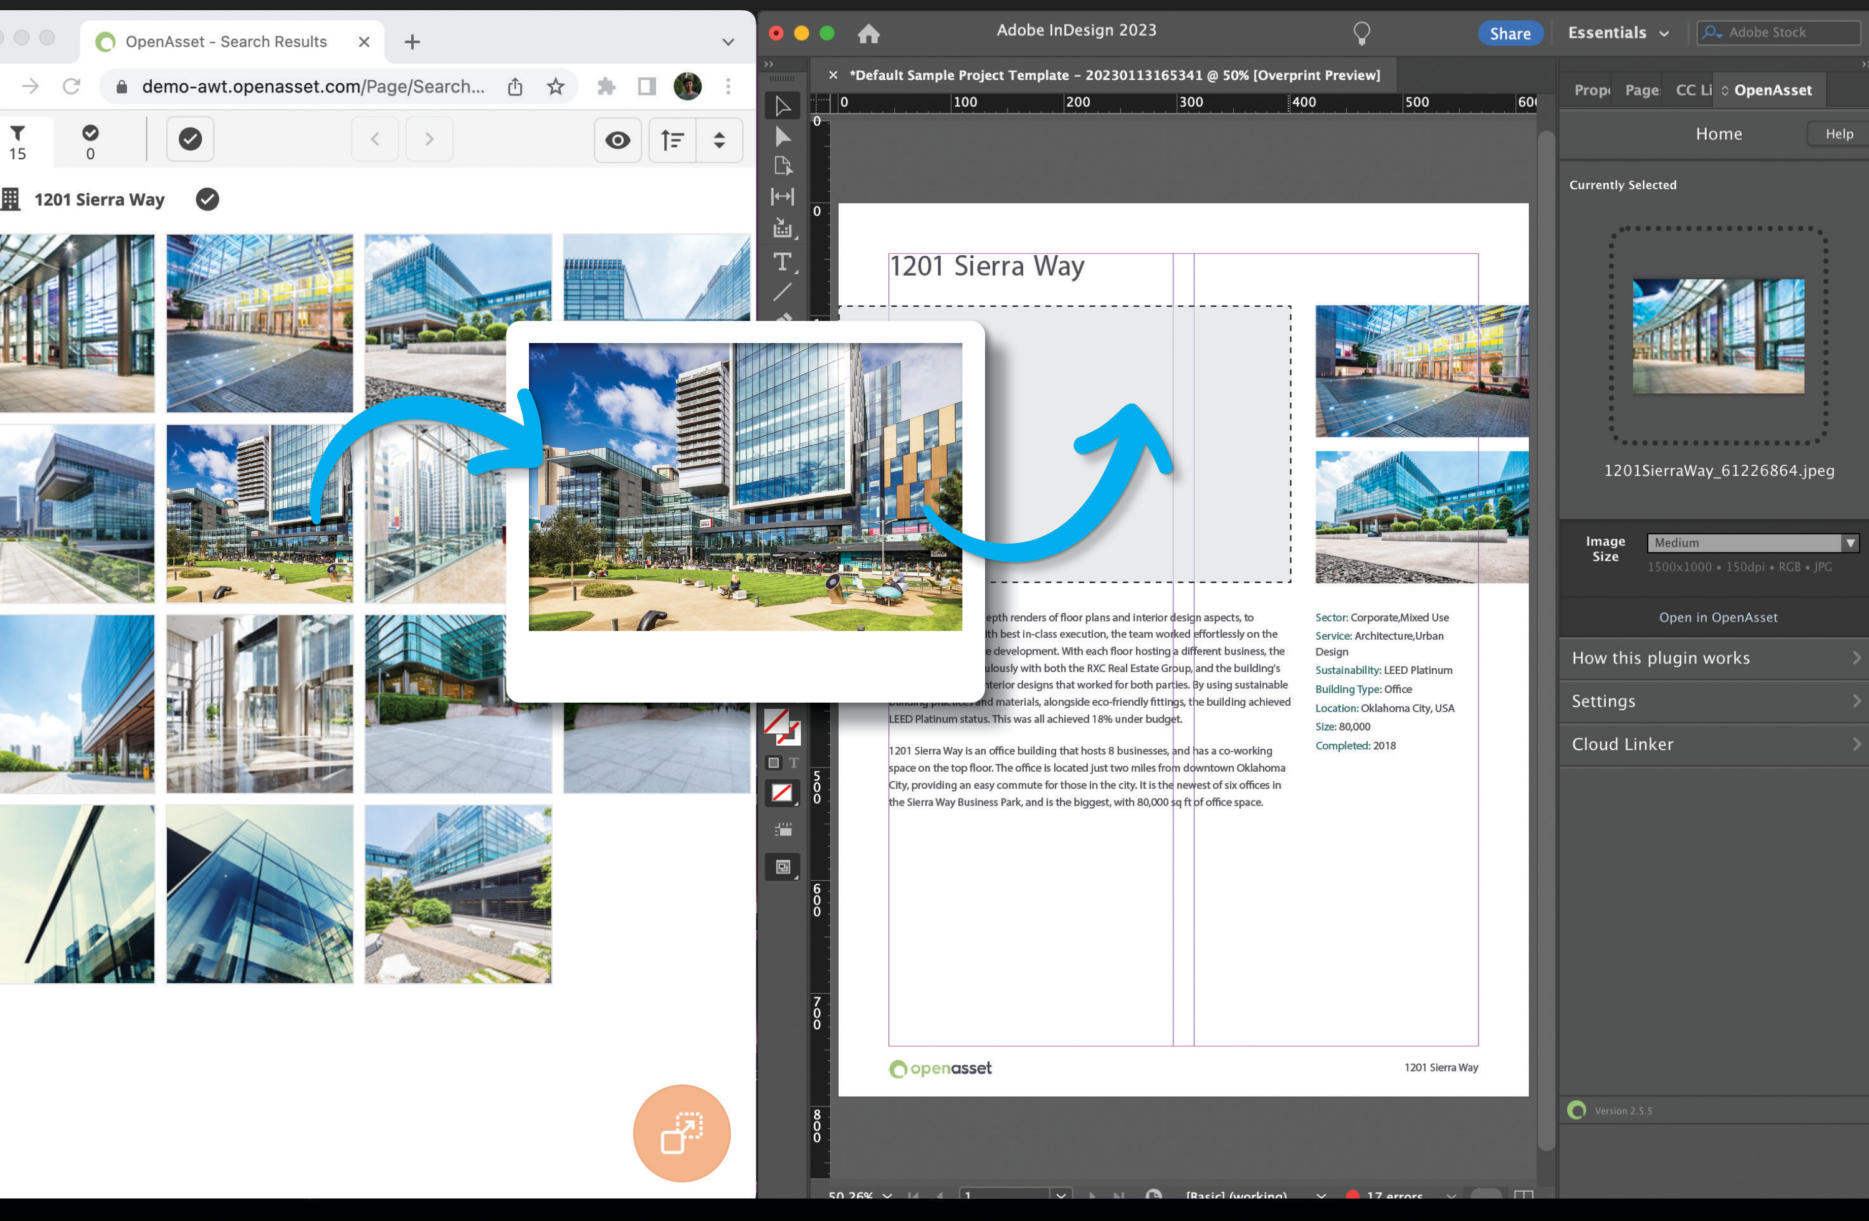Open the browser three-dot menu
Screen dimensions: 1869x1221
pyautogui.click(x=728, y=87)
